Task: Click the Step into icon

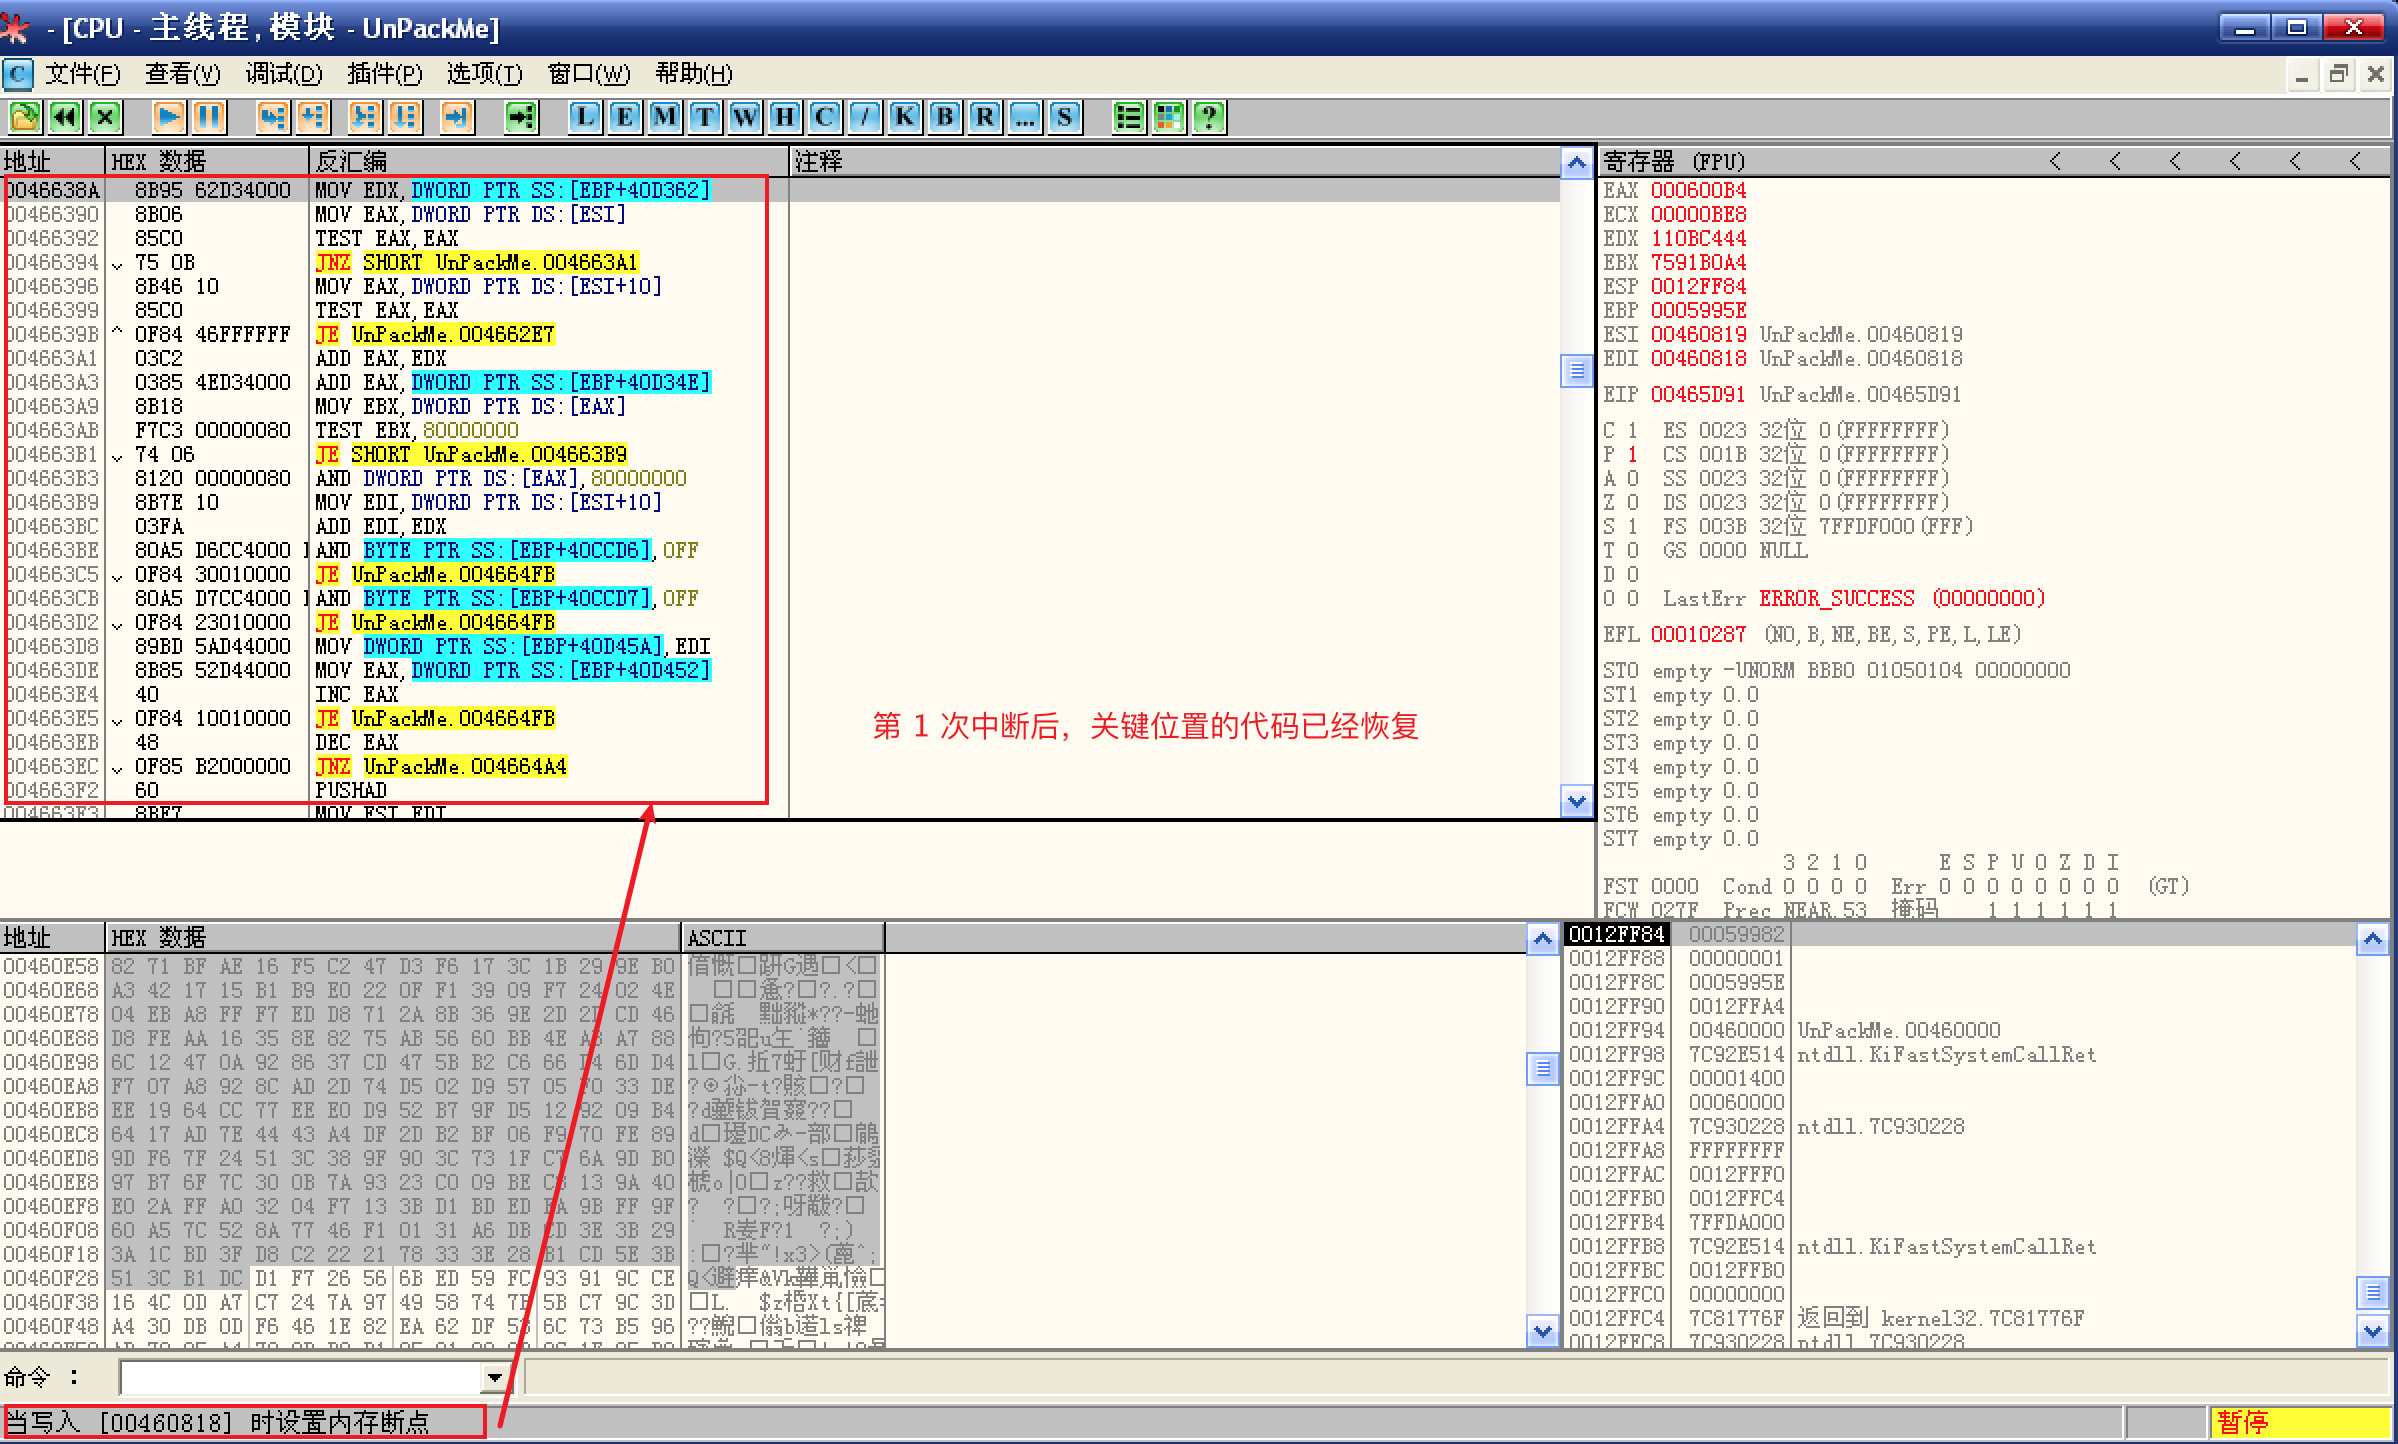Action: coord(271,117)
